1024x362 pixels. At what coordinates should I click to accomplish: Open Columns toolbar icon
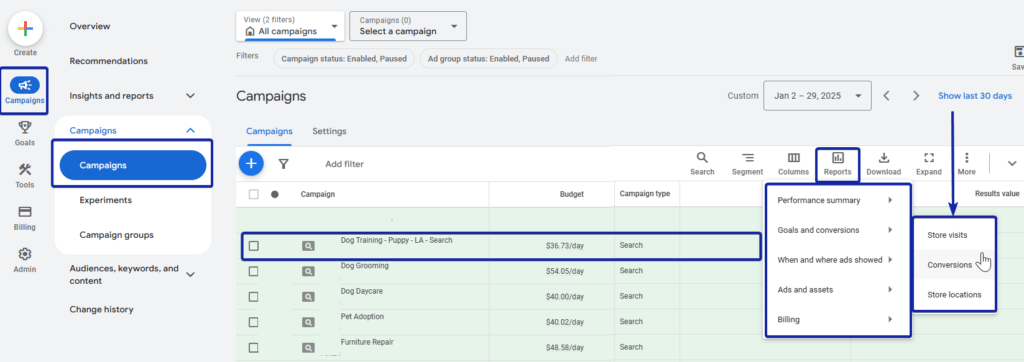tap(793, 157)
